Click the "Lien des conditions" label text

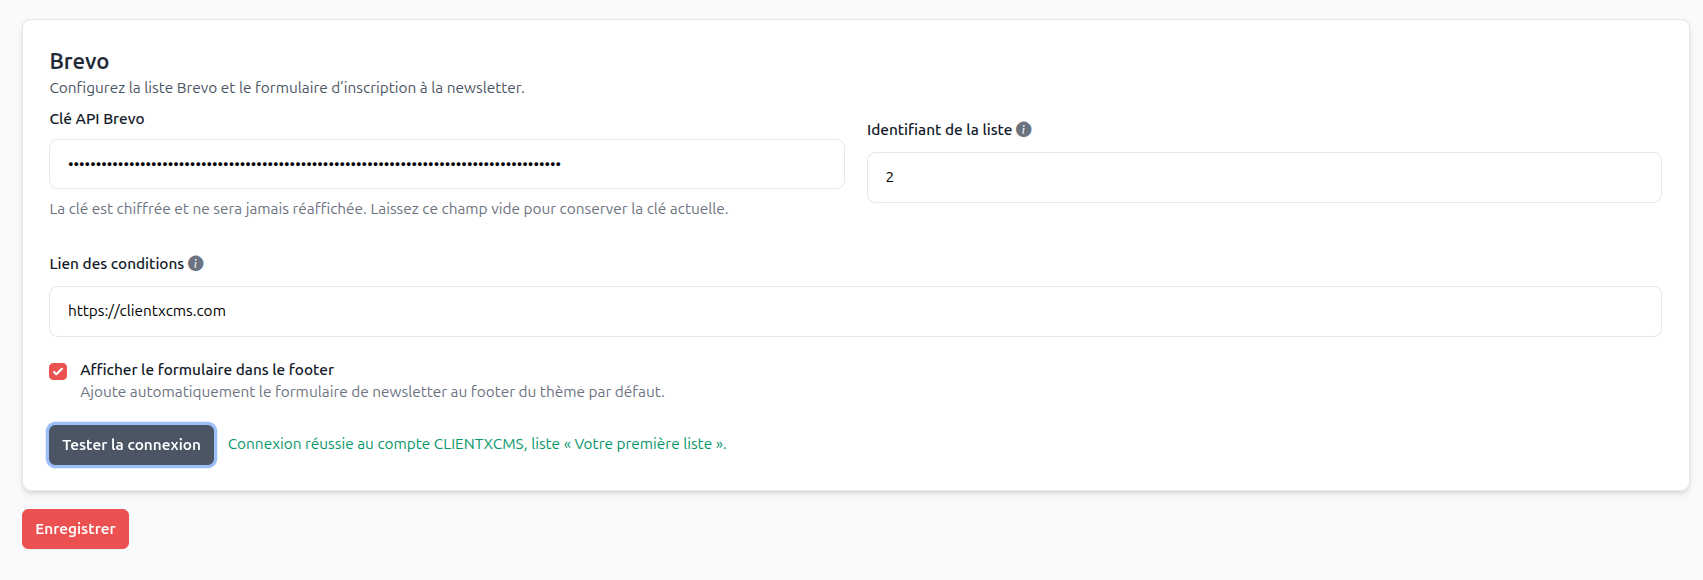tap(117, 263)
